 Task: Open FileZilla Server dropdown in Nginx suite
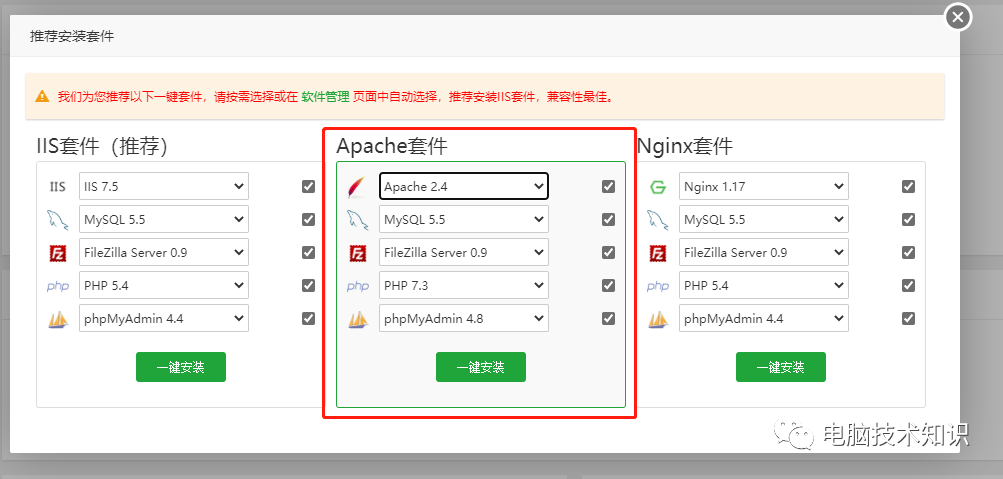pyautogui.click(x=764, y=252)
